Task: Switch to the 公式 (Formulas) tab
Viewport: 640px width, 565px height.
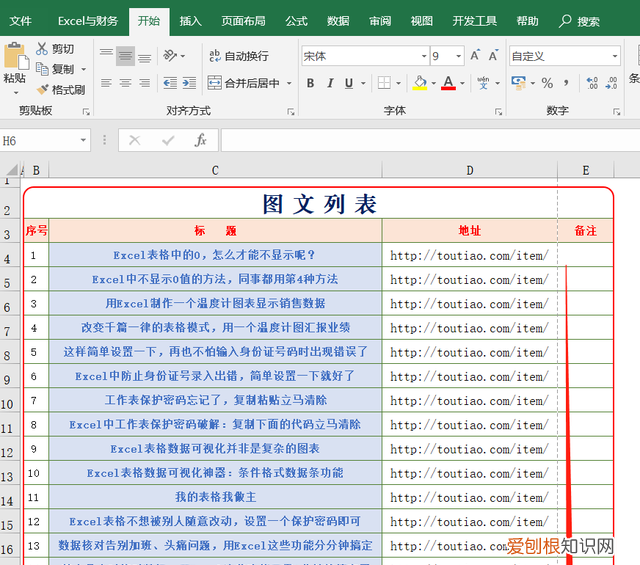Action: point(296,21)
